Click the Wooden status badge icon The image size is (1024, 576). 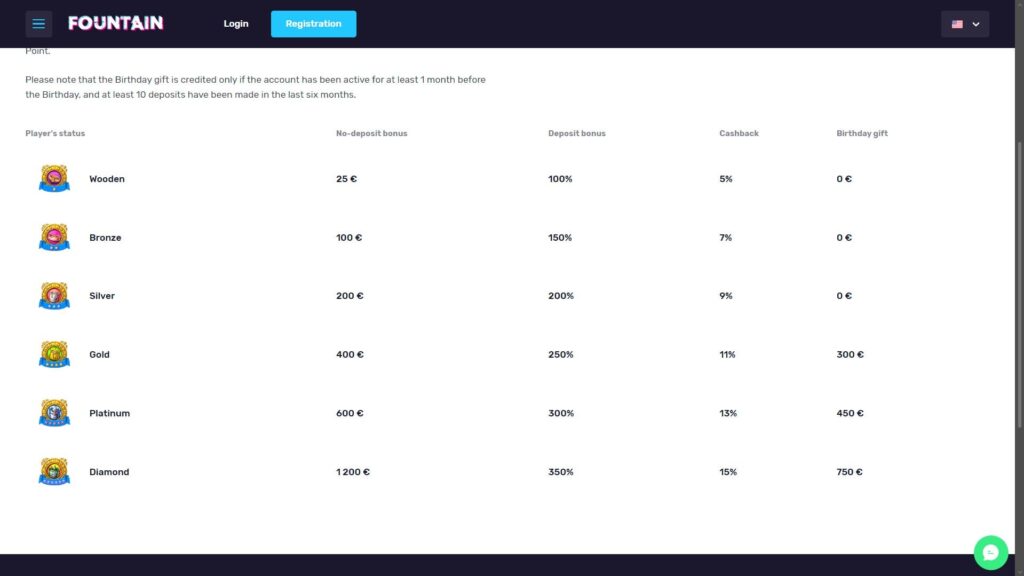(x=54, y=179)
